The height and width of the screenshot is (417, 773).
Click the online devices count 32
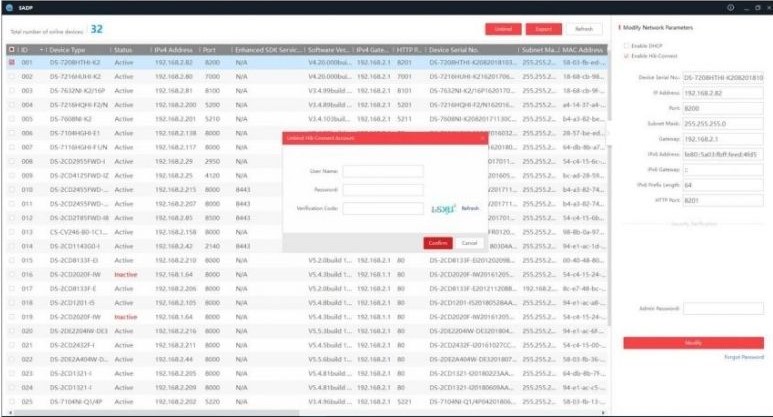(97, 29)
